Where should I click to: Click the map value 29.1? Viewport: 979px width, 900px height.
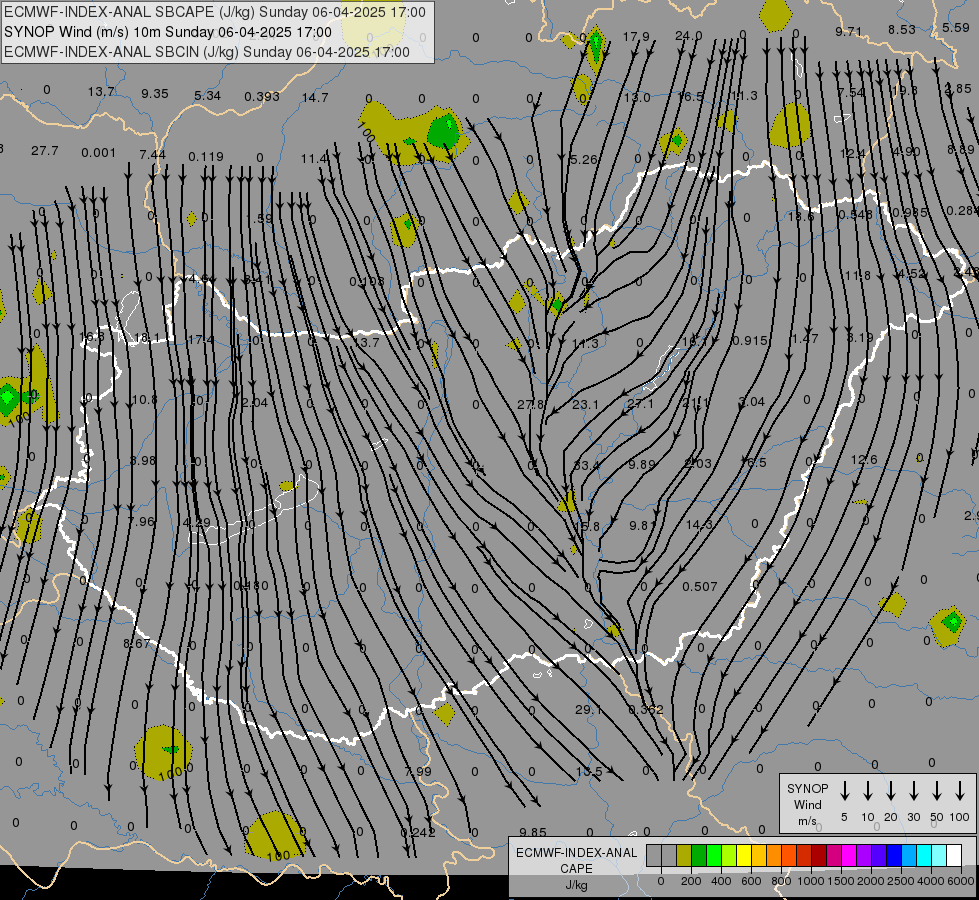pyautogui.click(x=588, y=710)
